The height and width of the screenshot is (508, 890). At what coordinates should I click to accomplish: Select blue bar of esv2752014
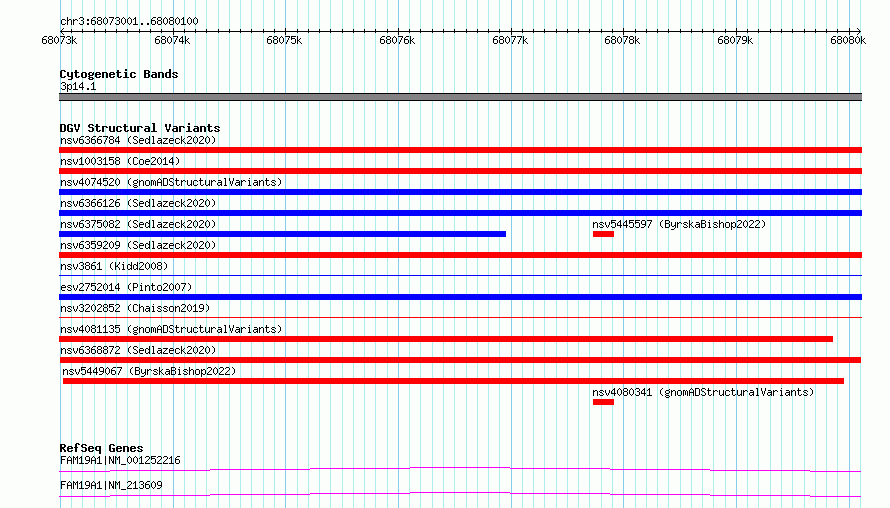460,297
